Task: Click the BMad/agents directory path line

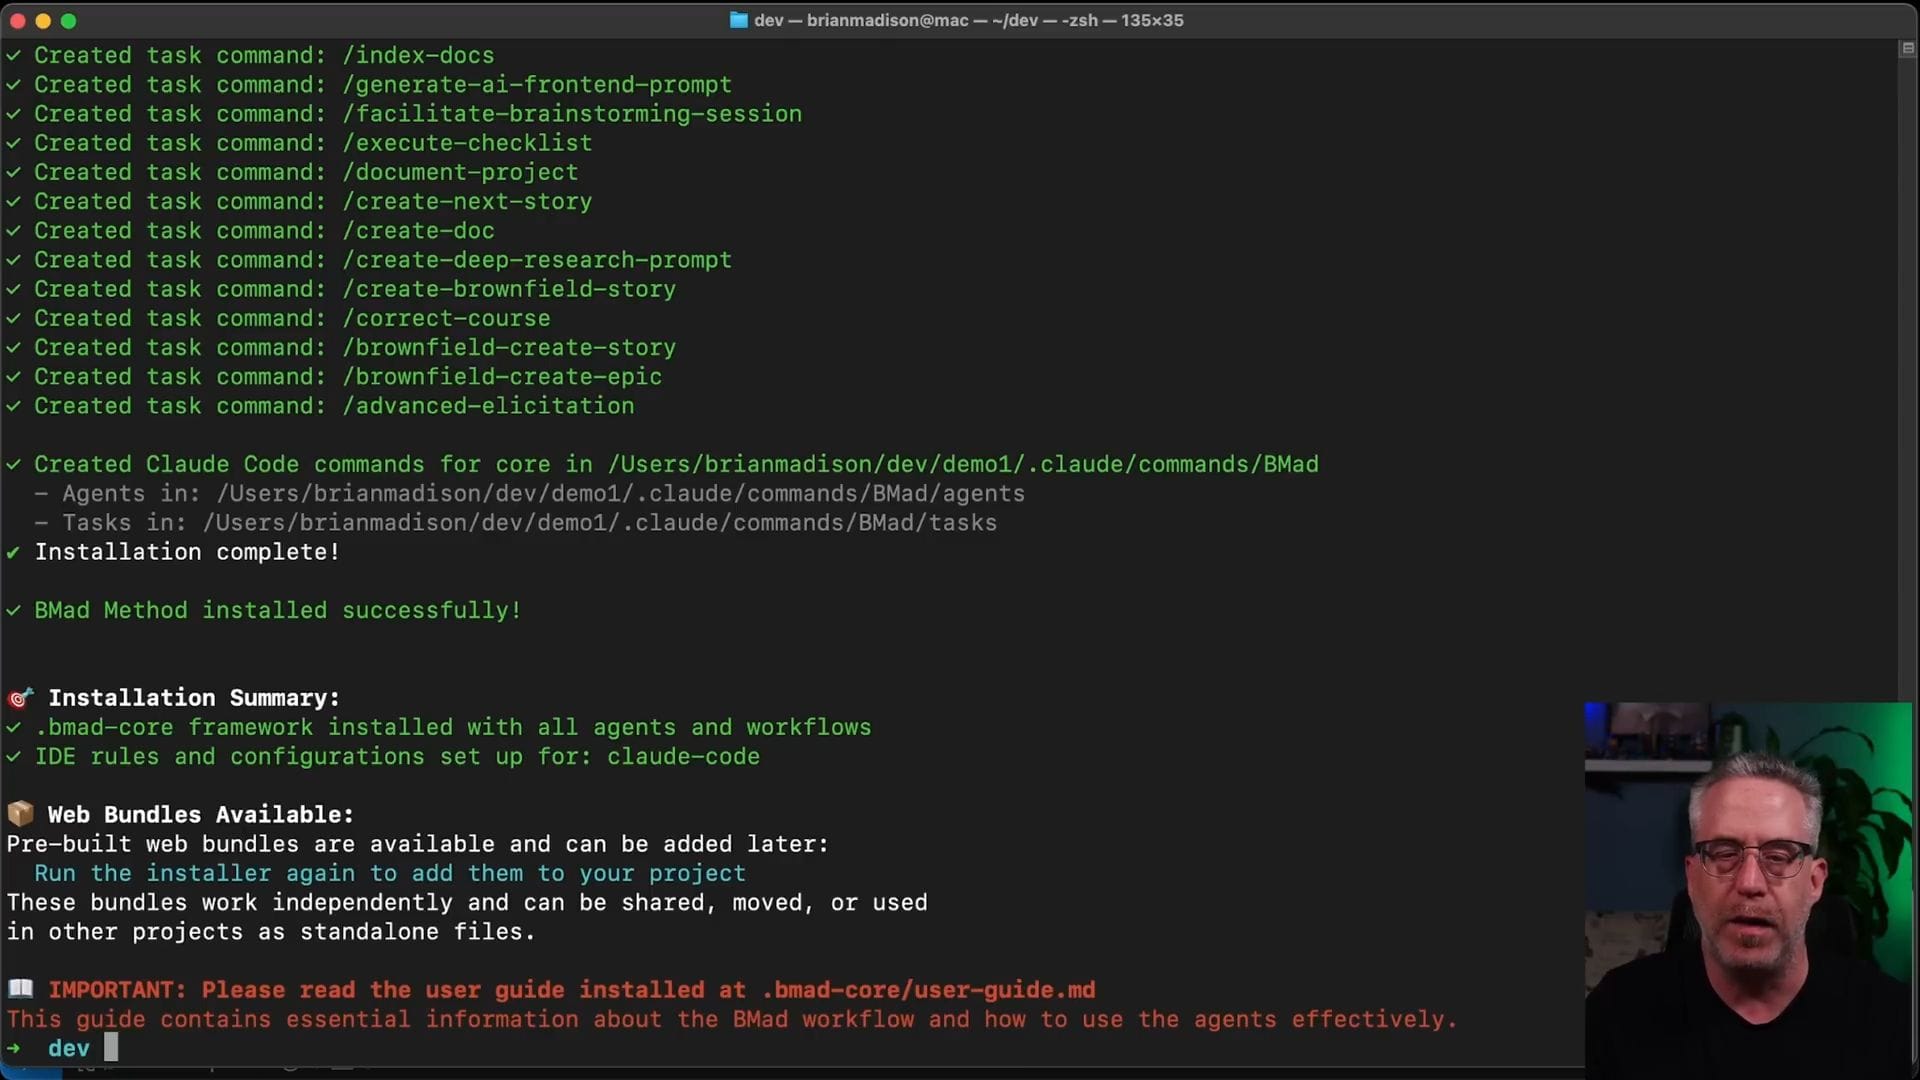Action: pos(620,493)
